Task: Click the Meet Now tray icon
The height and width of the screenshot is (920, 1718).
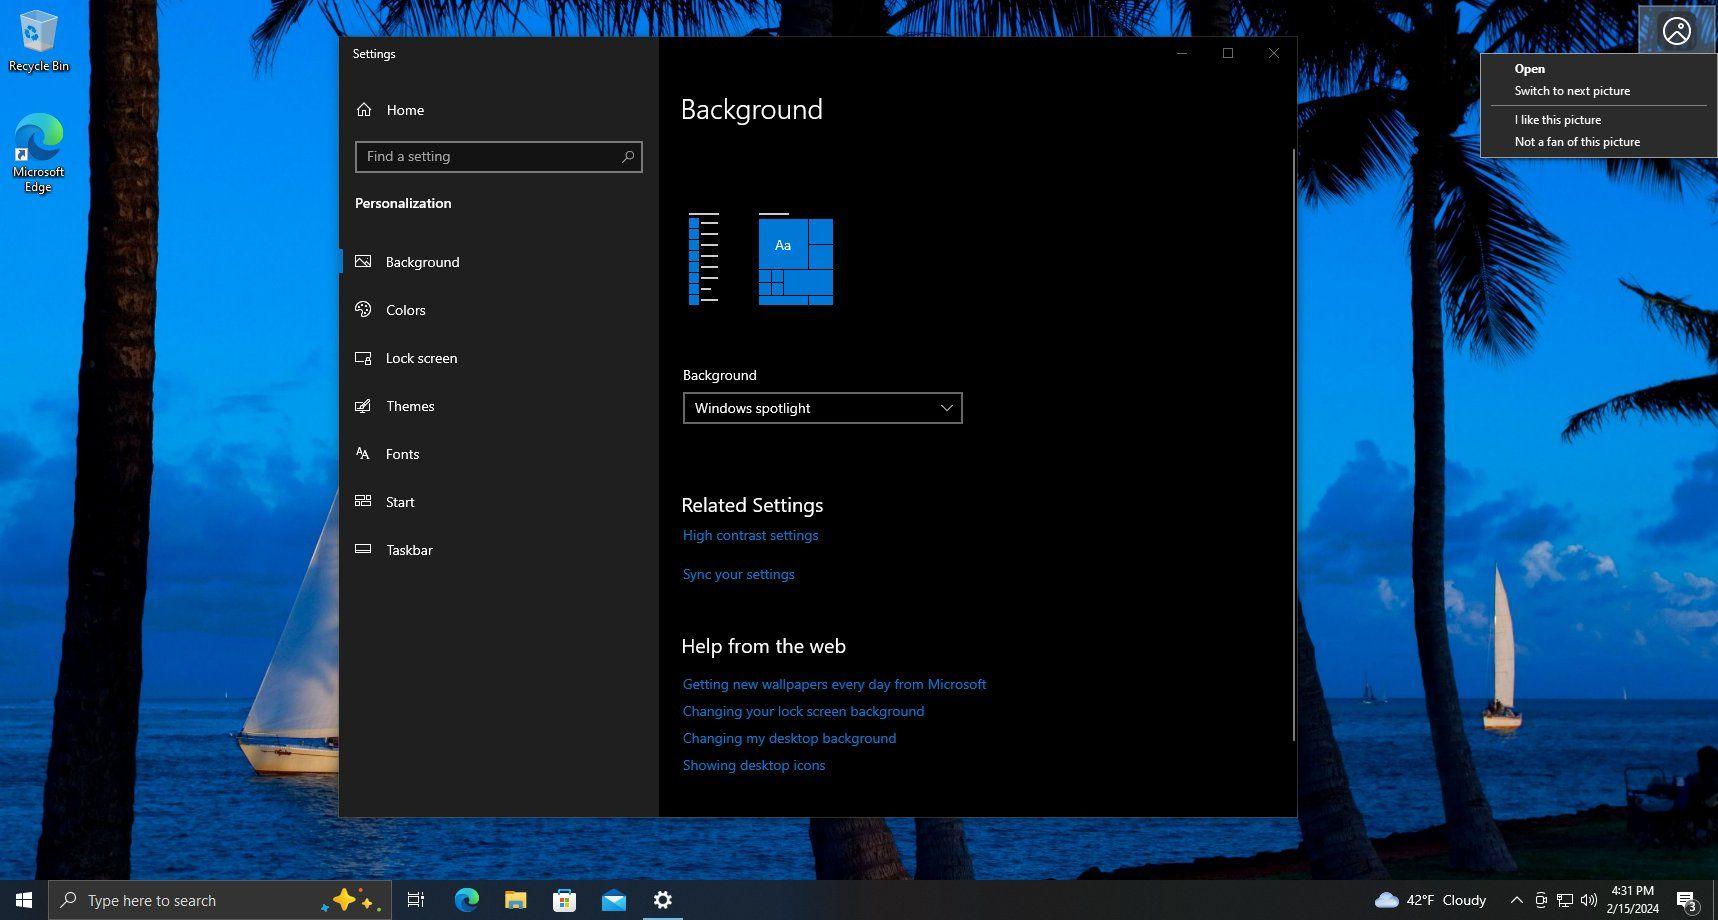Action: (1541, 900)
